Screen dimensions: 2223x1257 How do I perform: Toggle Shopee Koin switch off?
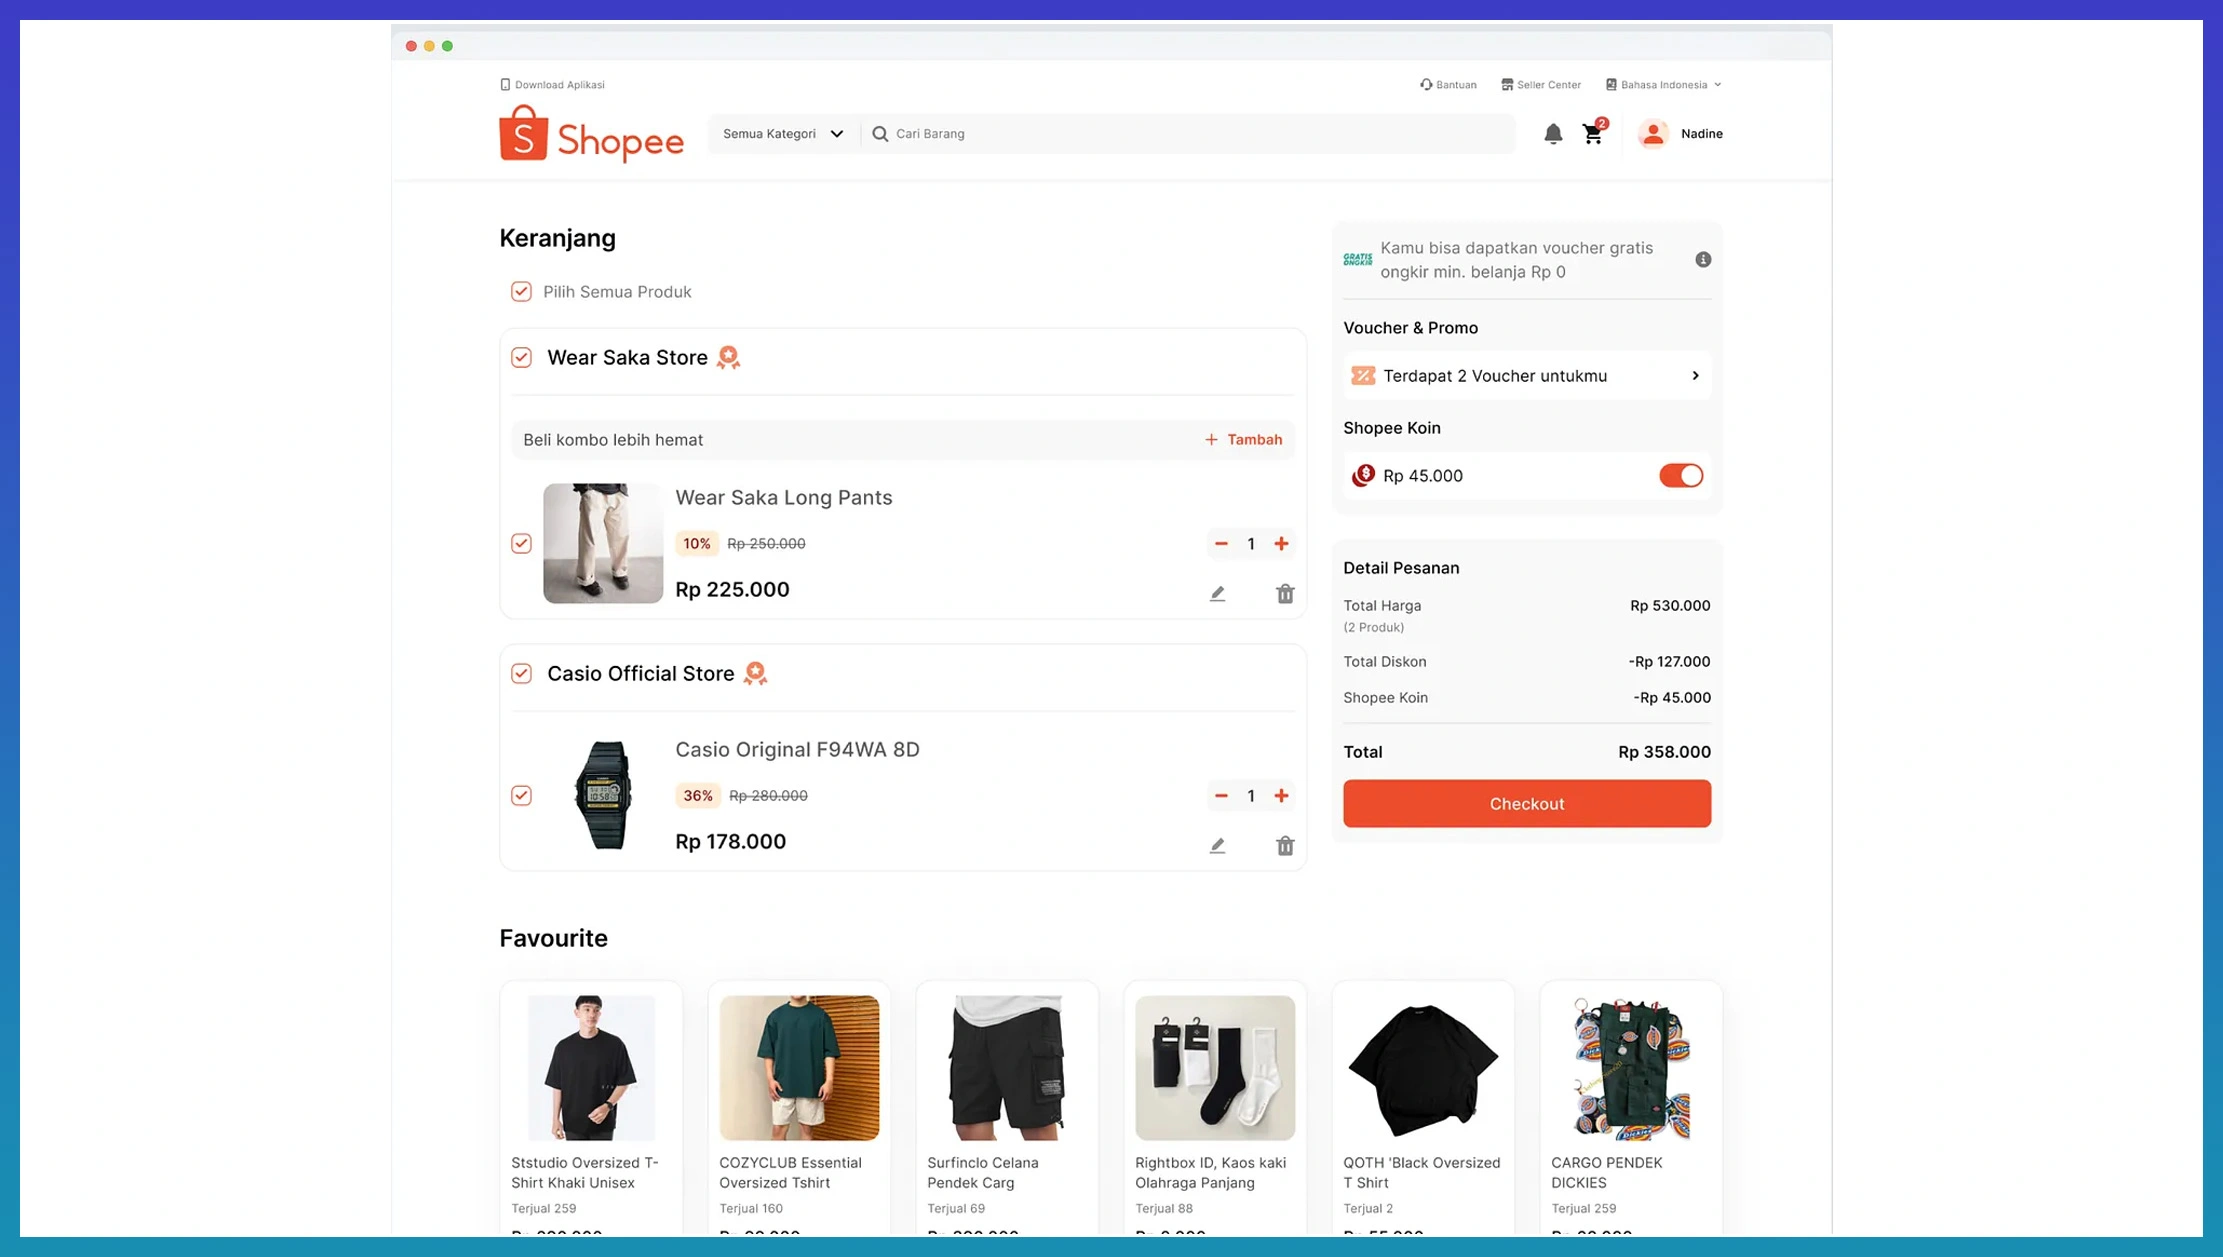[x=1680, y=476]
